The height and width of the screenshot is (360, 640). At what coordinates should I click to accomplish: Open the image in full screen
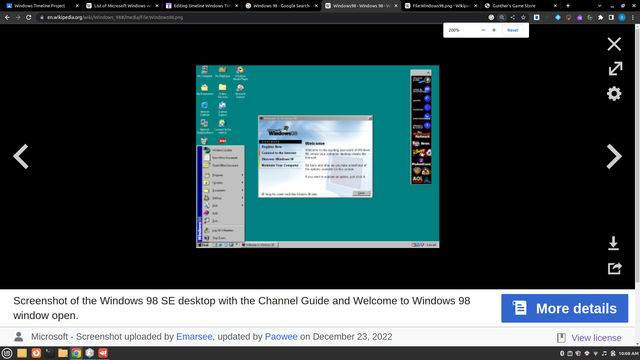coord(615,68)
